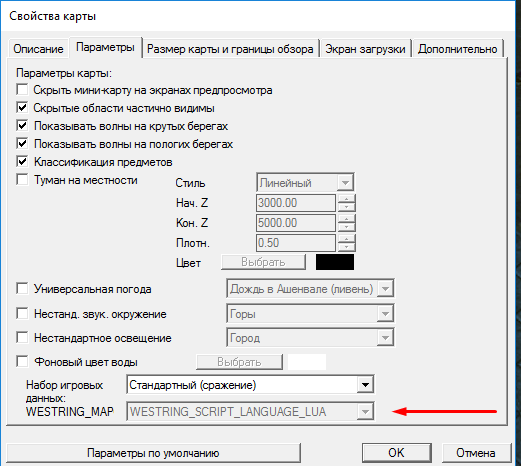
Task: Increase the Плотн. value with up arrow
Action: 347,239
